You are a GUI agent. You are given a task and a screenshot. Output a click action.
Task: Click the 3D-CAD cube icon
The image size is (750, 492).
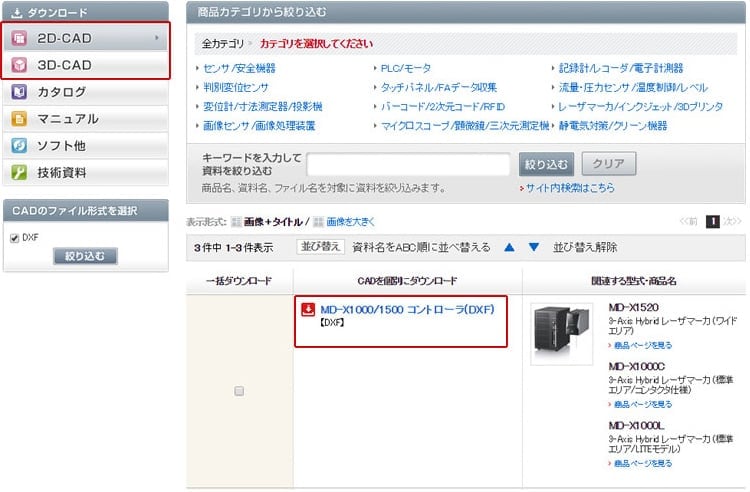point(19,65)
